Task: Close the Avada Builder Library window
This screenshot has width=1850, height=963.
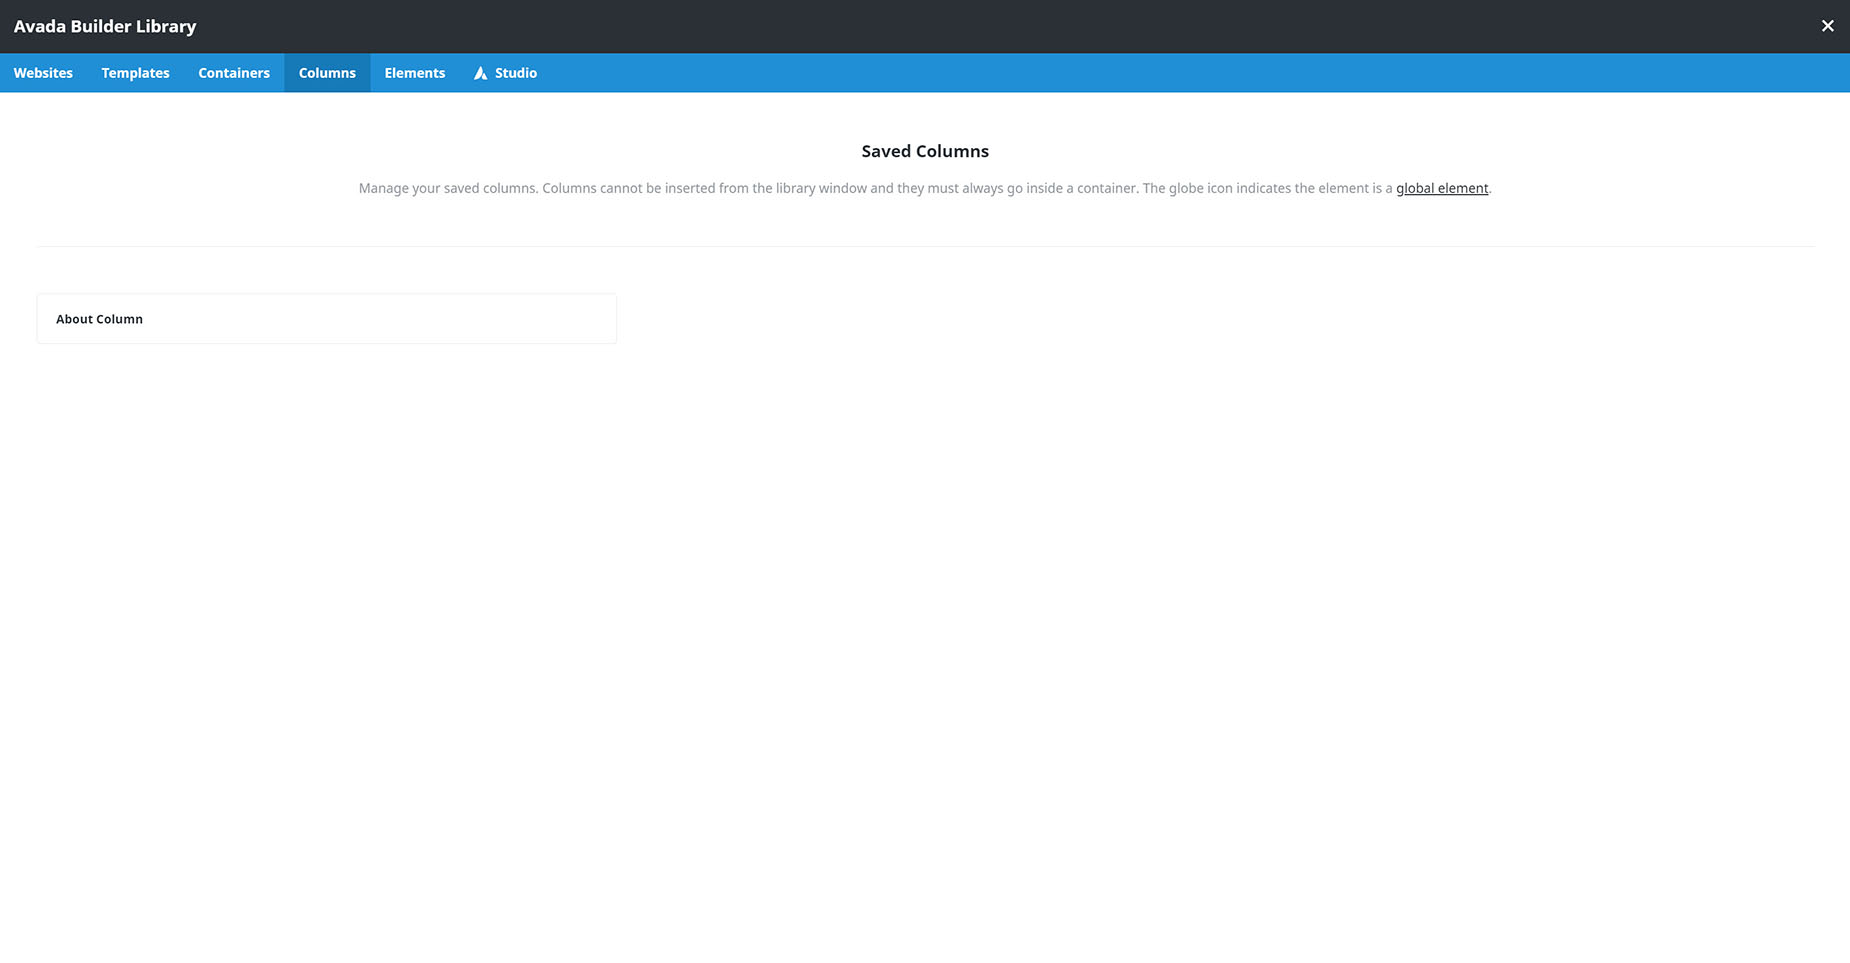Action: pos(1827,26)
